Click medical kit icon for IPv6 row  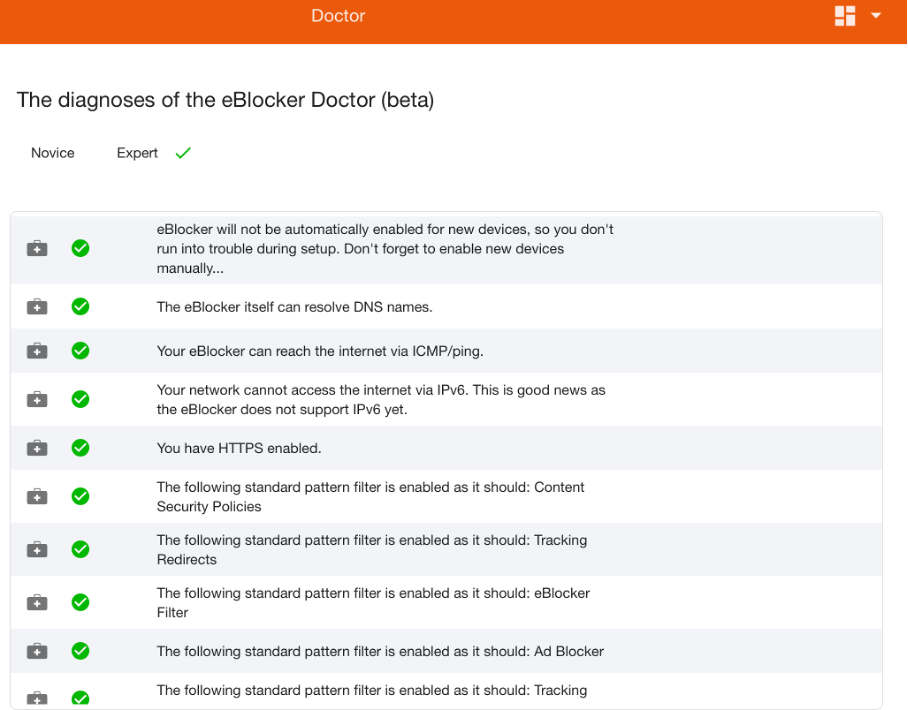[x=37, y=400]
